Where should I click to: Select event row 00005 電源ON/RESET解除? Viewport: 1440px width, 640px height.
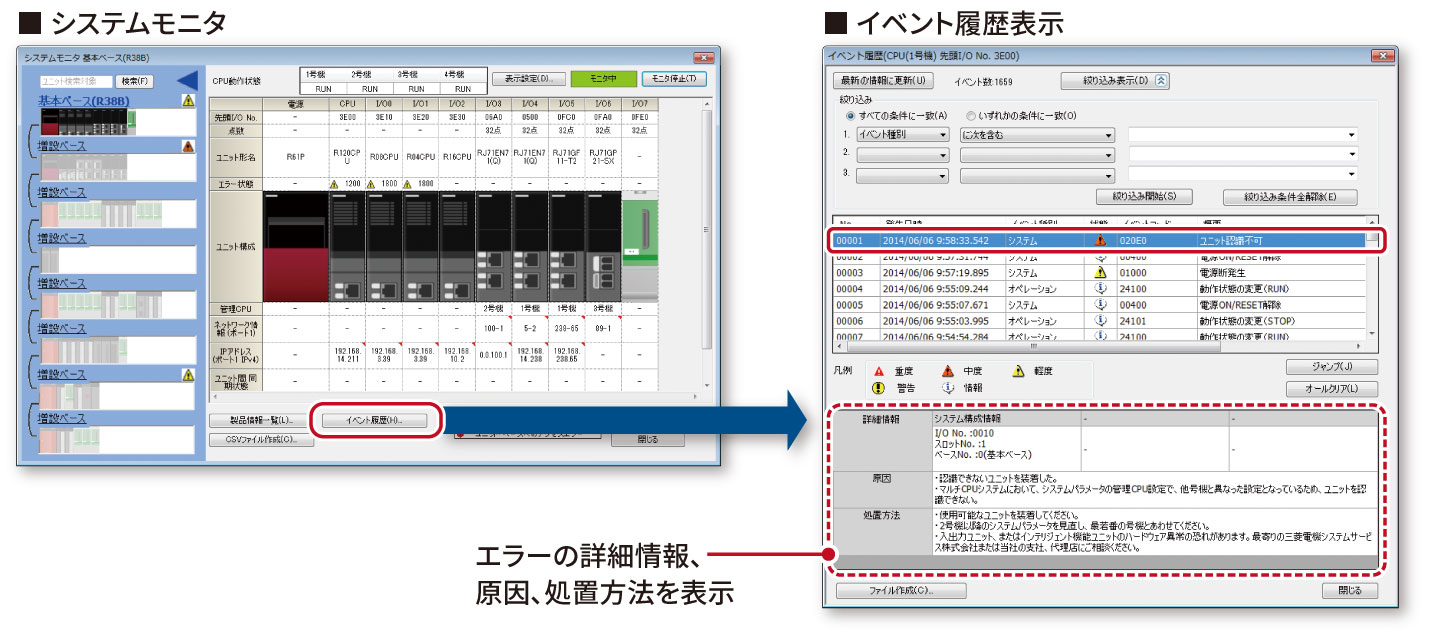1100,305
